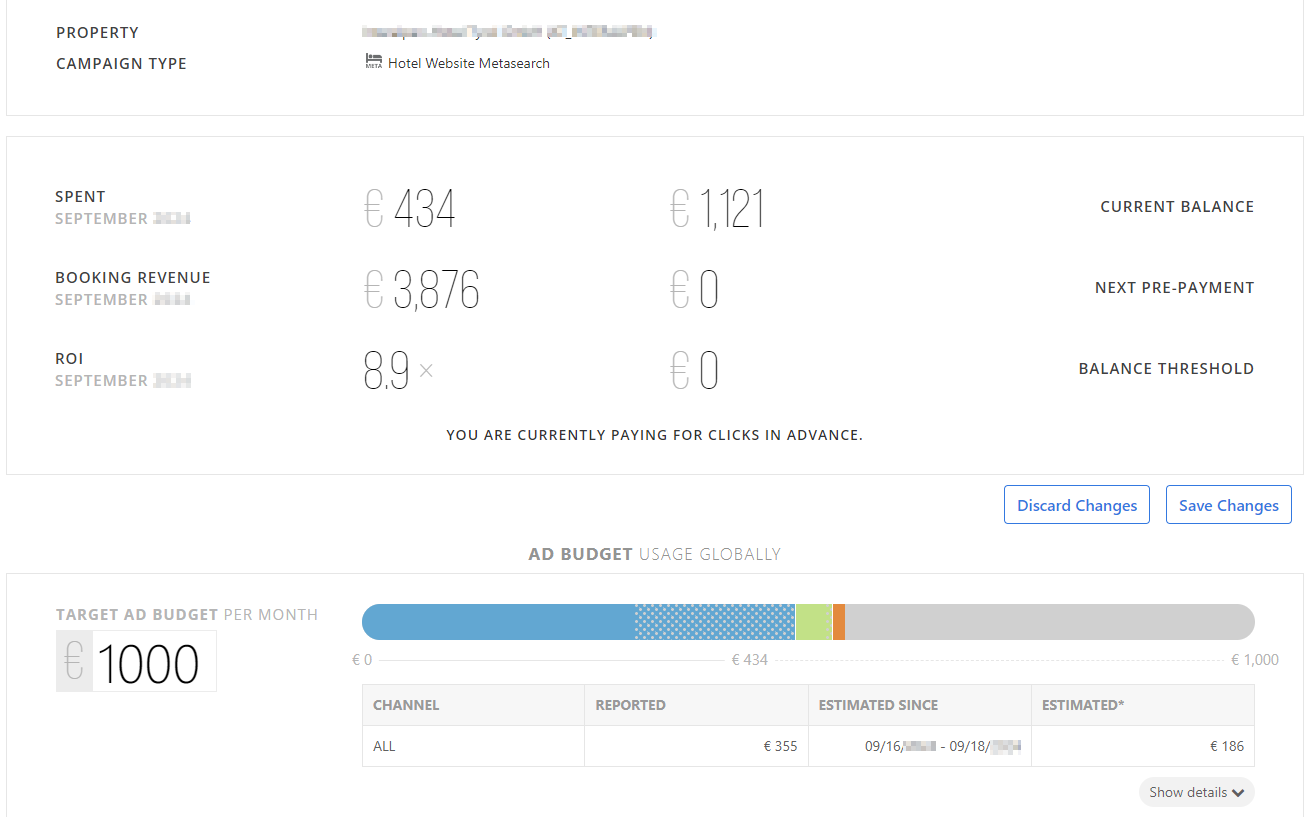Click the euro symbol beside the budget input
Viewport: 1307px width, 817px height.
[74, 661]
